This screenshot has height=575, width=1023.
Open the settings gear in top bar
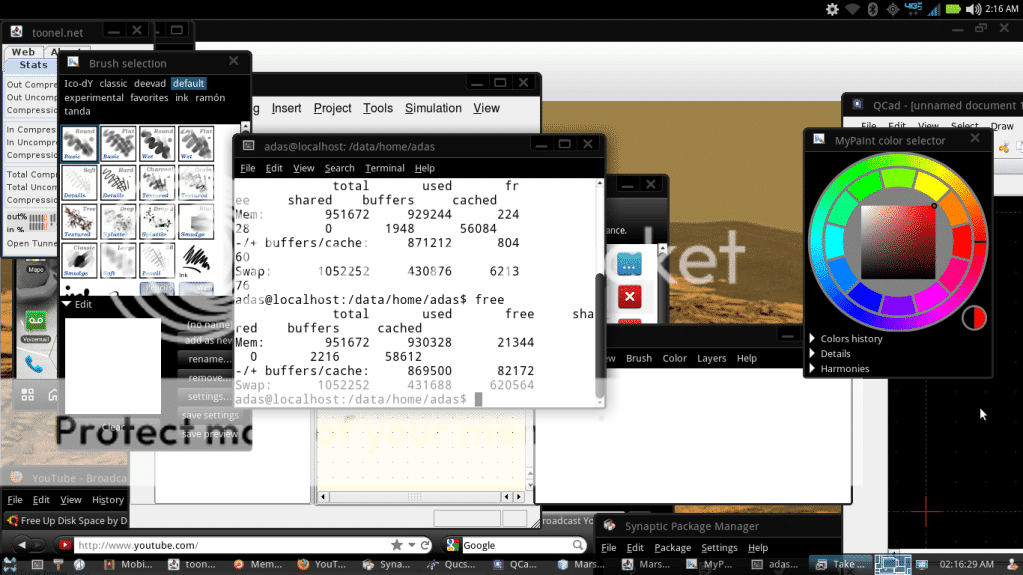pos(832,9)
